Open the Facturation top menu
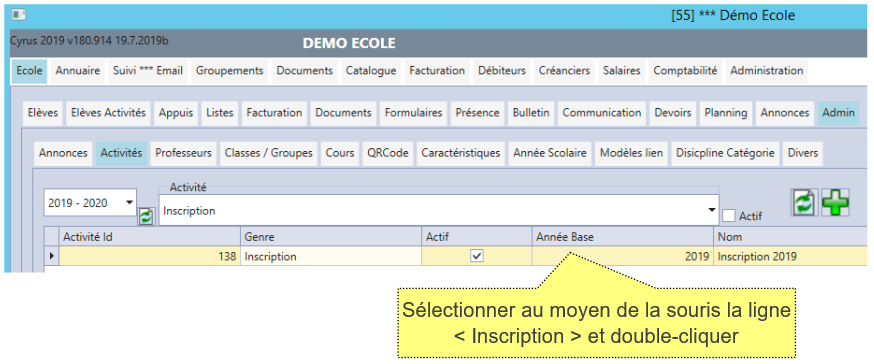This screenshot has width=874, height=364. coord(437,71)
